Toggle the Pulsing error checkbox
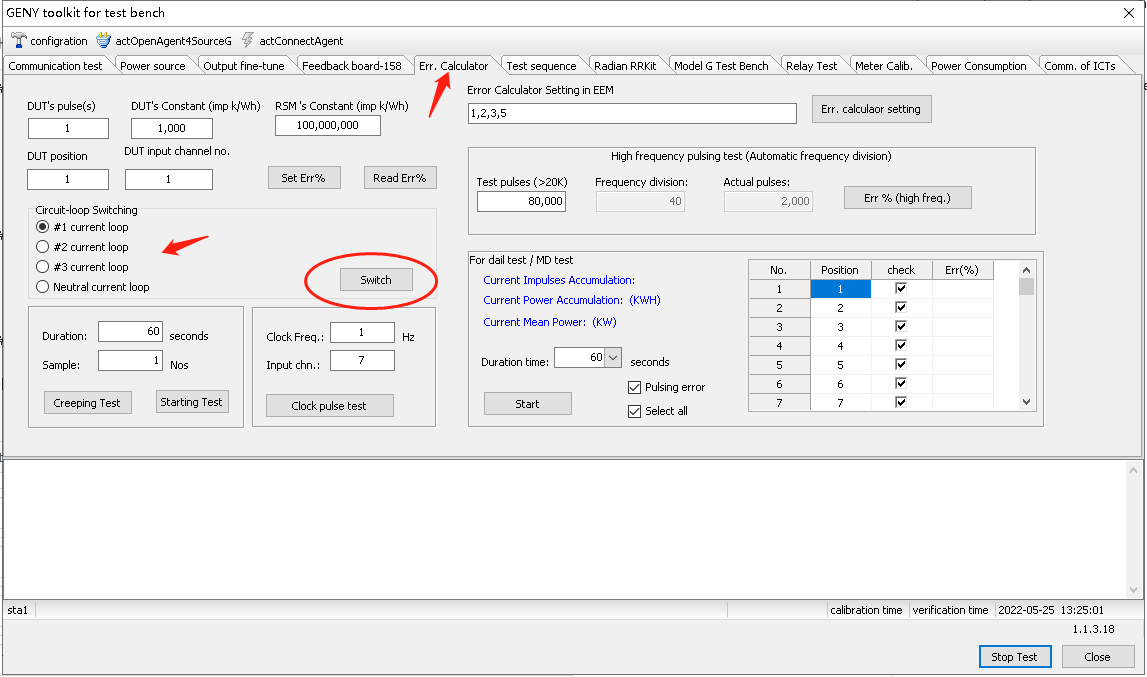 pyautogui.click(x=634, y=387)
